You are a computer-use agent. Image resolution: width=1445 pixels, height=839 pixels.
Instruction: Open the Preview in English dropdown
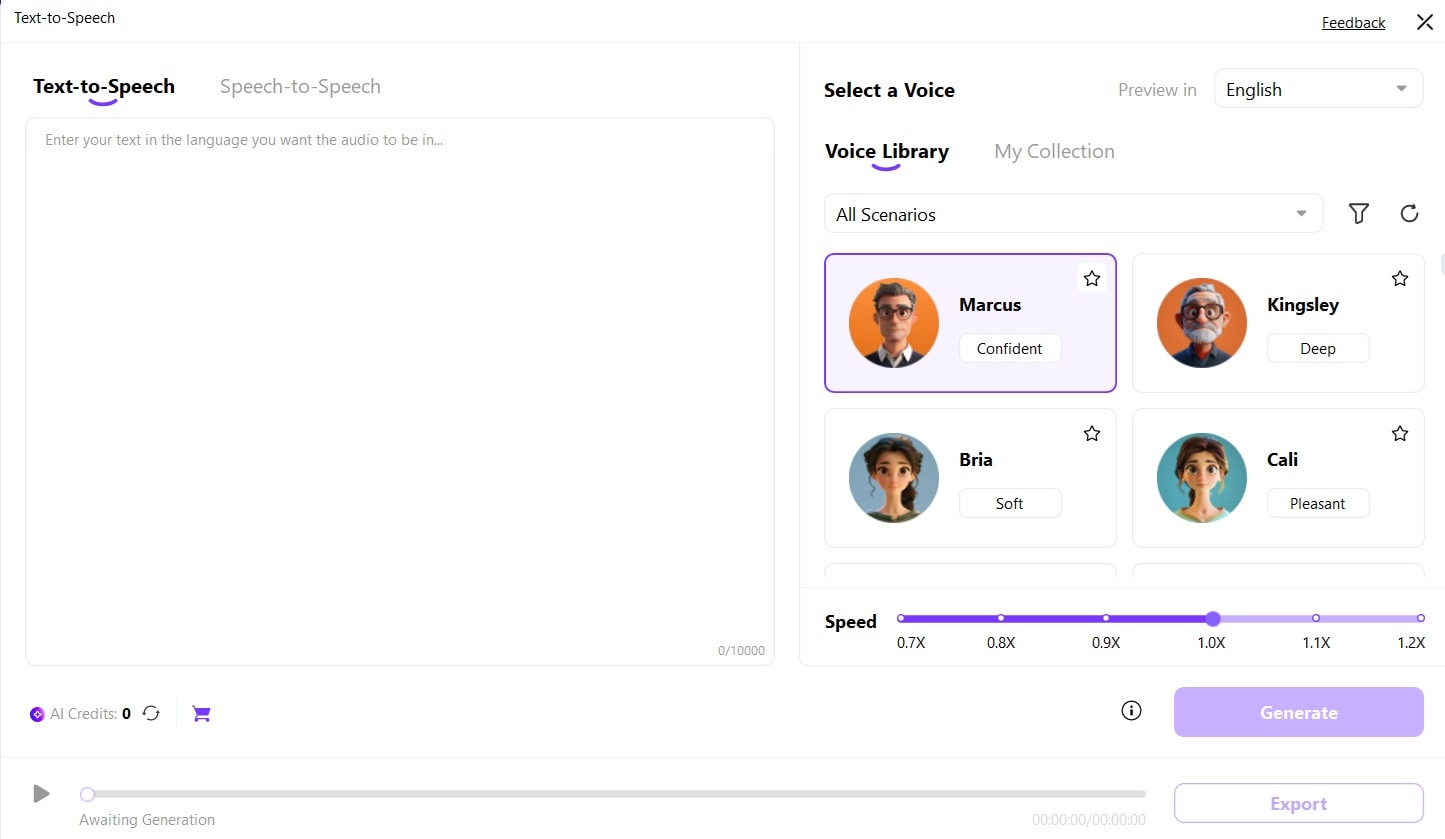coord(1317,89)
